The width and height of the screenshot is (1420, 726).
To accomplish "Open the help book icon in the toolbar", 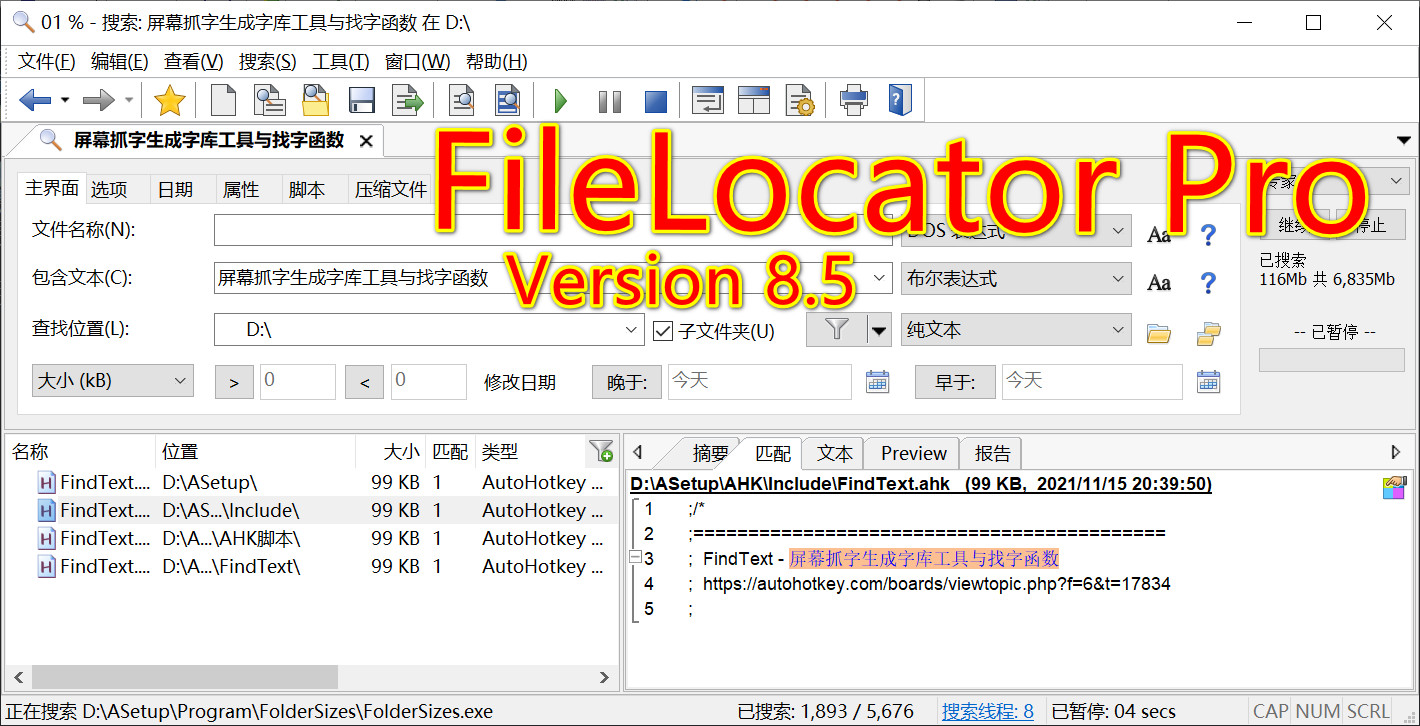I will point(900,100).
